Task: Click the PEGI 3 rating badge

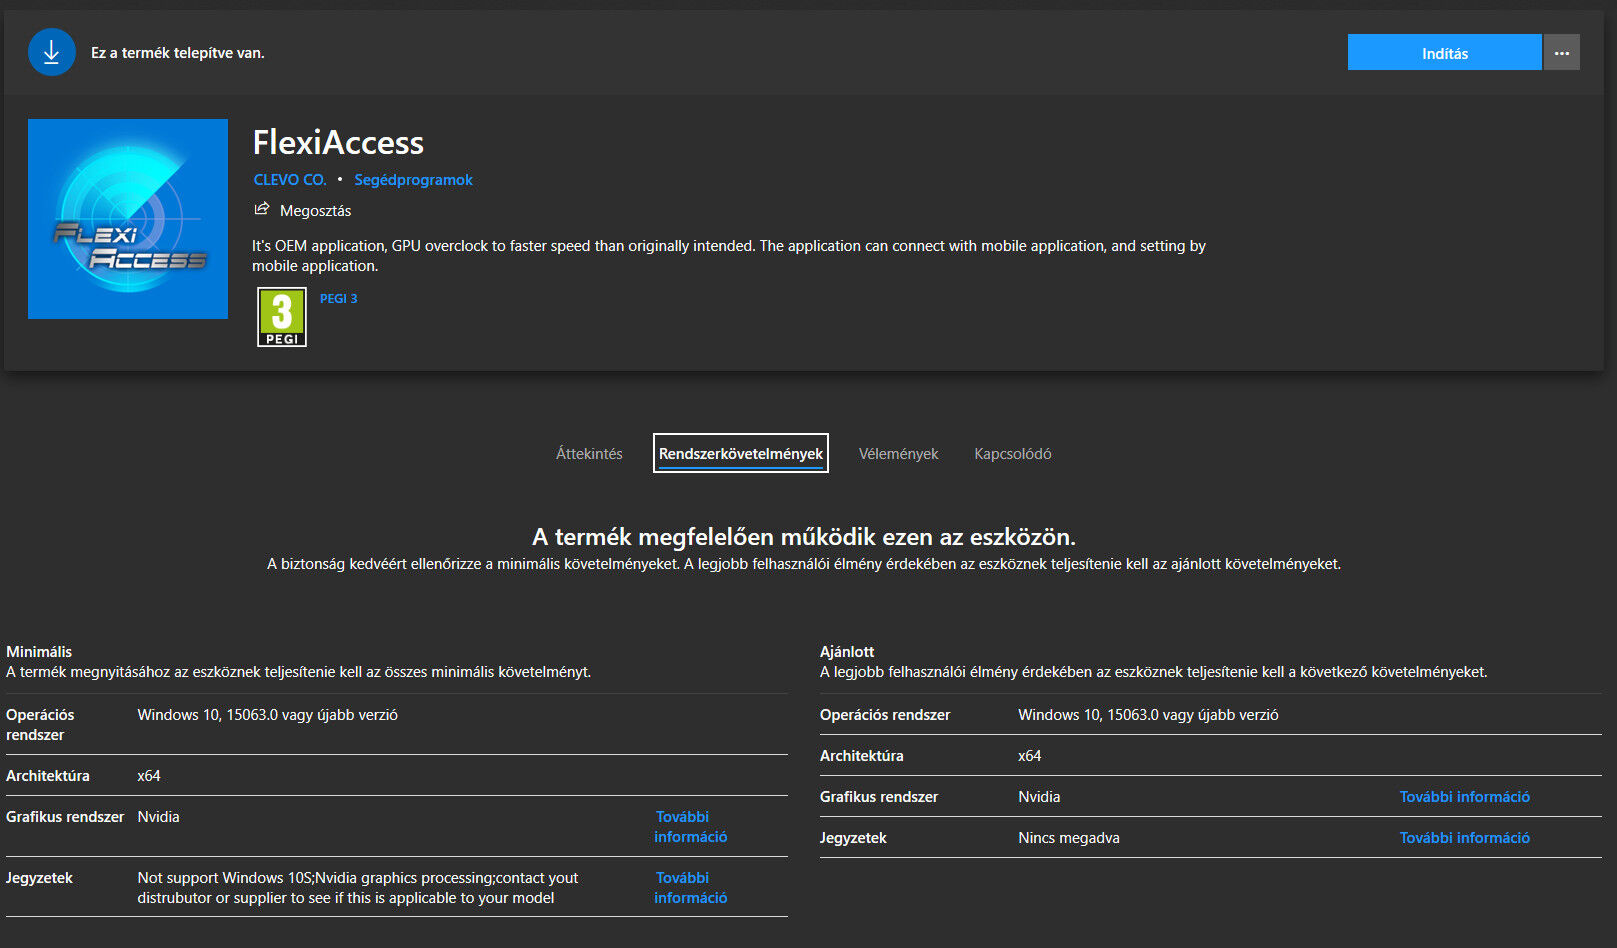Action: tap(282, 317)
